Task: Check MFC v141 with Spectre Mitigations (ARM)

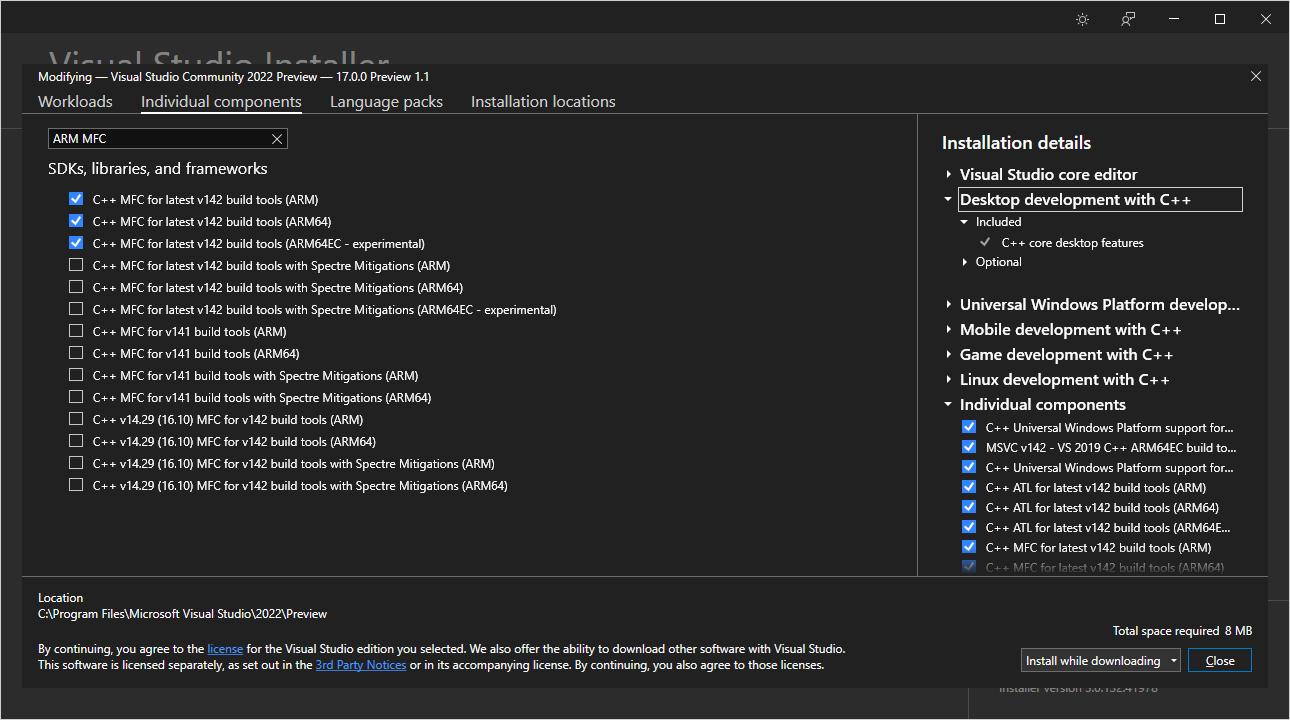Action: pos(76,376)
